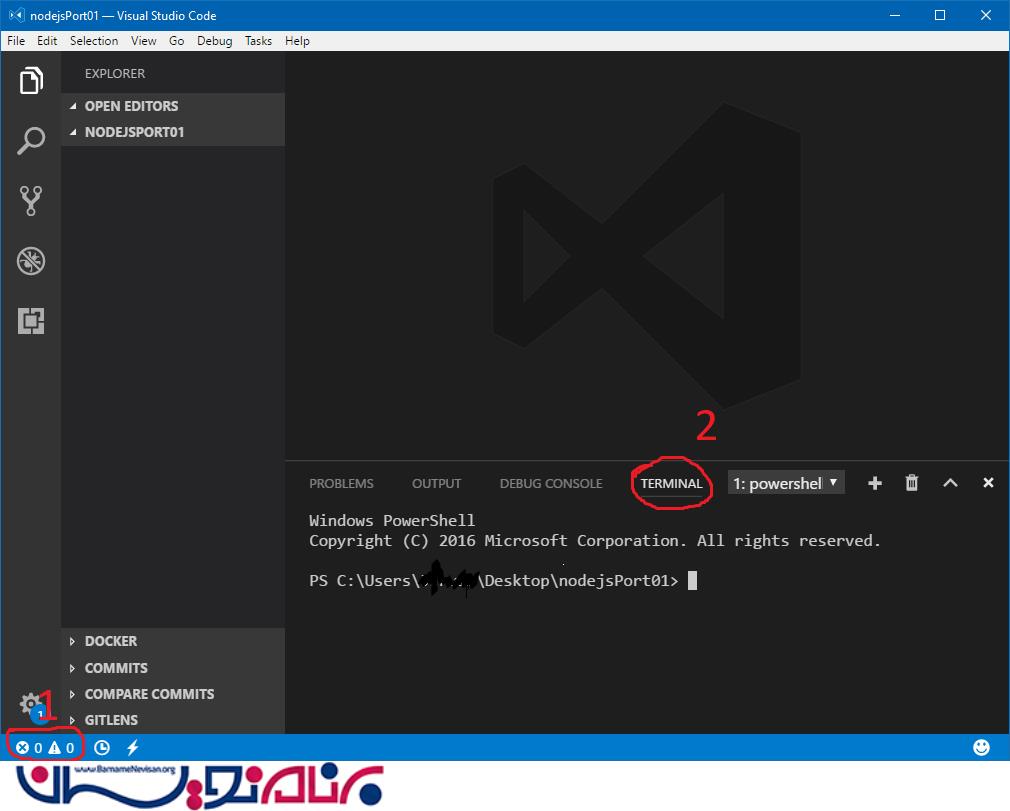Collapse the NODEJSPORT01 folder section
Screen dimensions: 1010x811
tap(173, 132)
